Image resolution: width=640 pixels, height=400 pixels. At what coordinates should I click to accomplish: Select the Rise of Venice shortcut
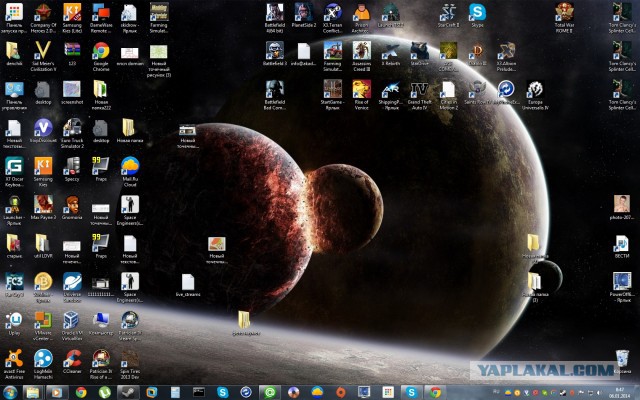(362, 95)
